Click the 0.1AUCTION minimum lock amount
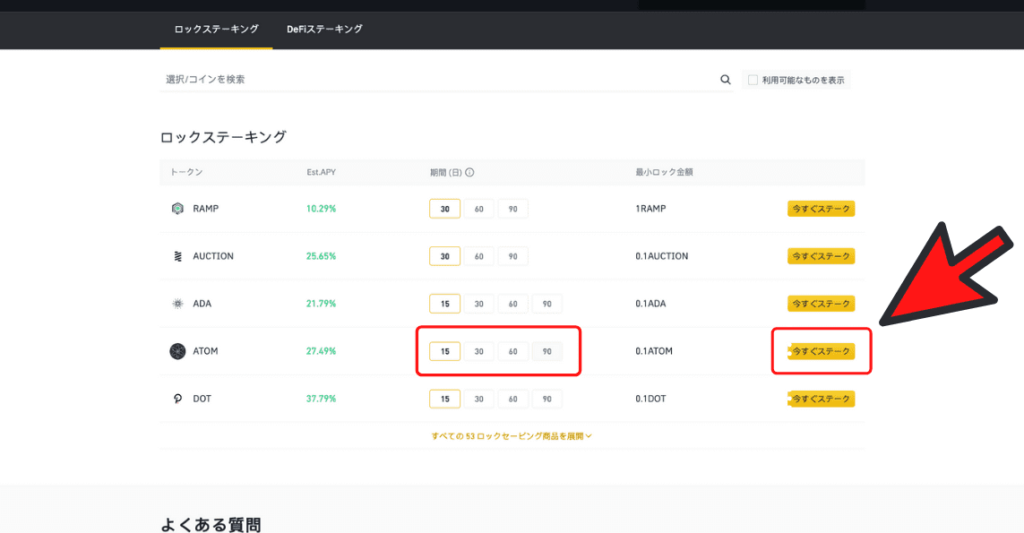The image size is (1024, 533). click(x=662, y=256)
